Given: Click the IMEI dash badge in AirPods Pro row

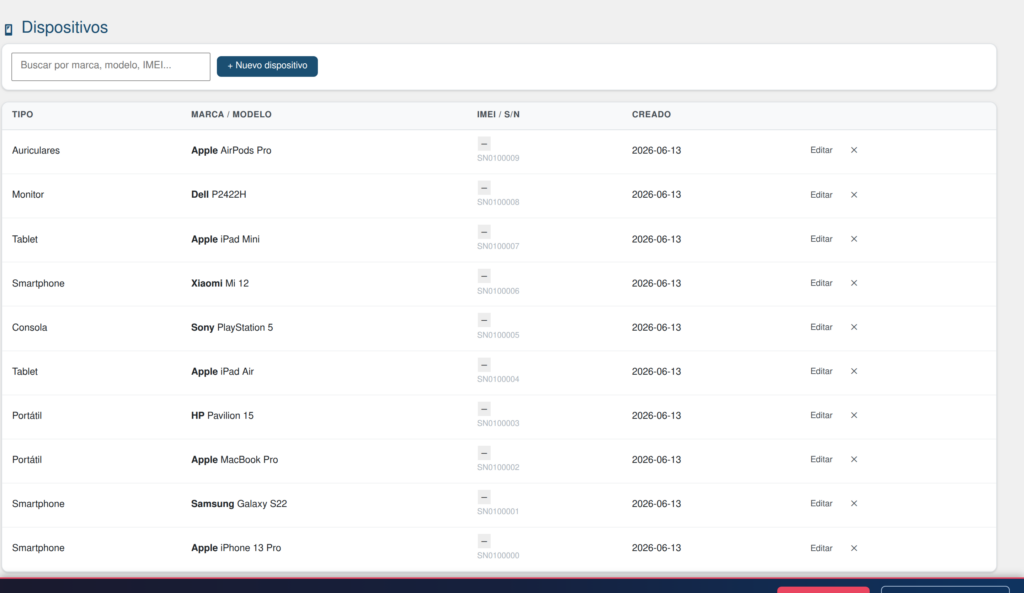Looking at the screenshot, I should tap(484, 144).
